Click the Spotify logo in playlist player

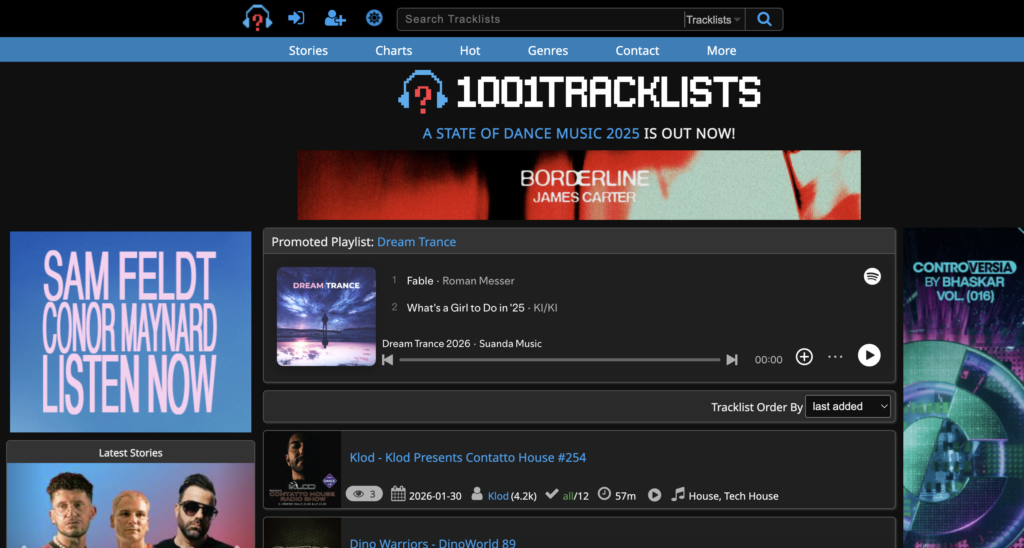point(872,277)
